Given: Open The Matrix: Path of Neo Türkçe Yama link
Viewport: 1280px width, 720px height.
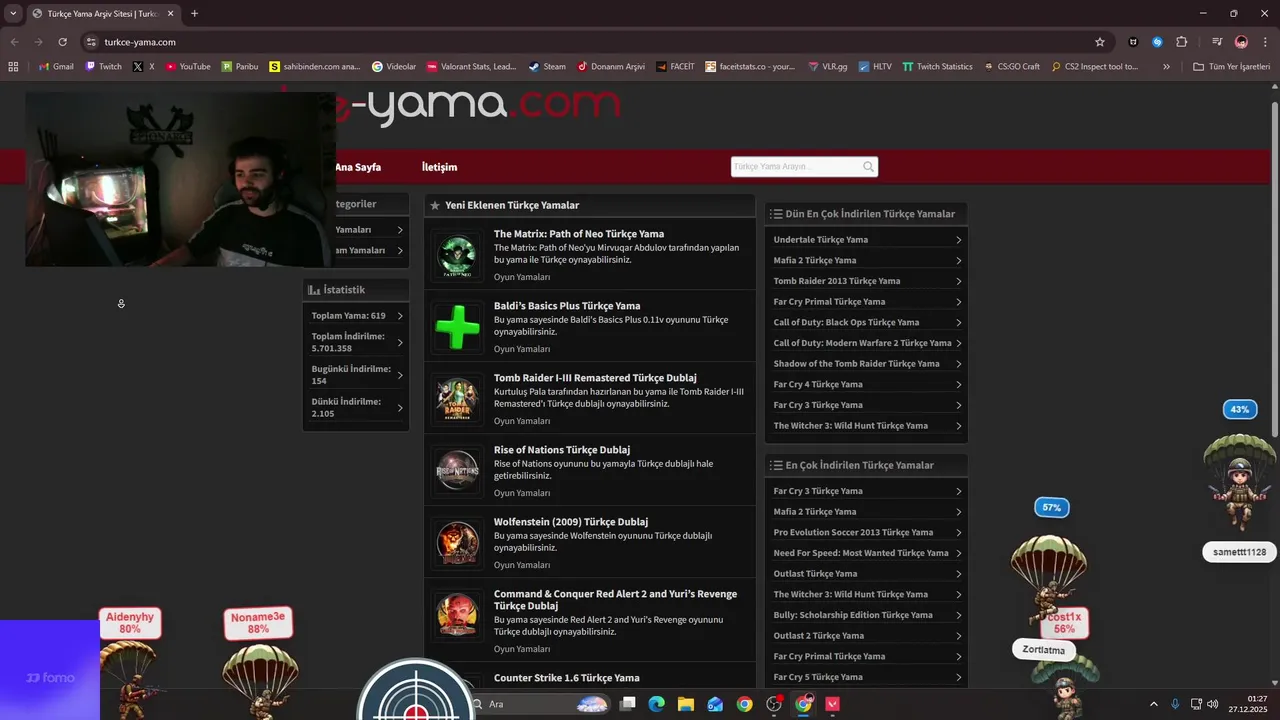Looking at the screenshot, I should [x=579, y=234].
